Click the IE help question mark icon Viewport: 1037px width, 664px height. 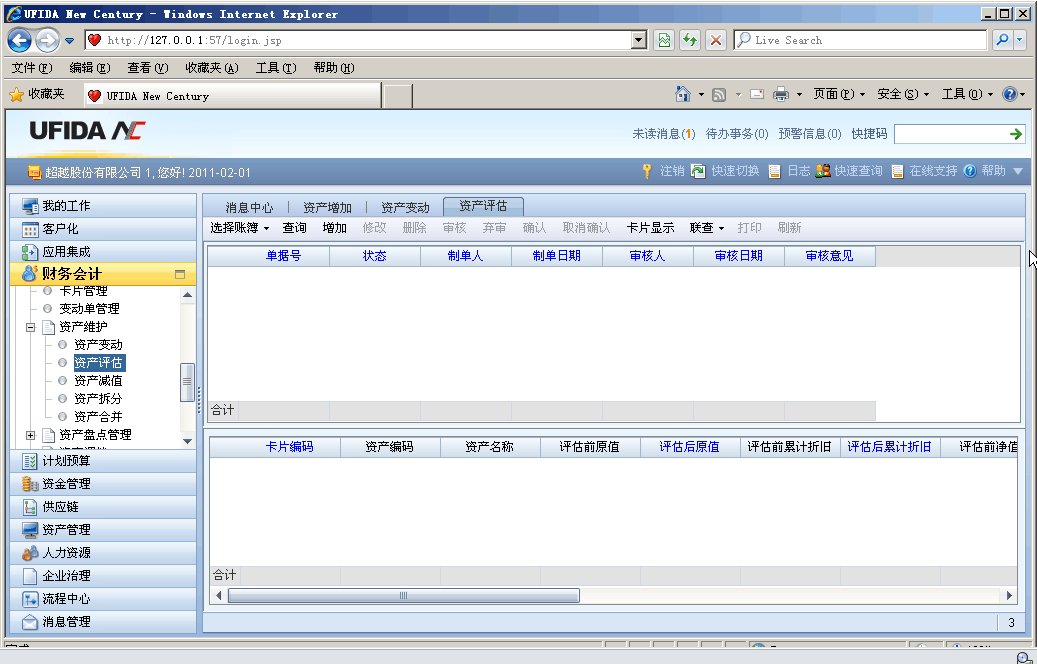click(1009, 94)
